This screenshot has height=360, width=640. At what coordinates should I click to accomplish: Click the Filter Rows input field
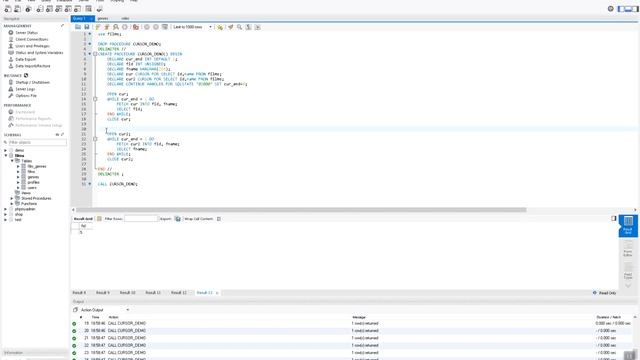tap(141, 219)
